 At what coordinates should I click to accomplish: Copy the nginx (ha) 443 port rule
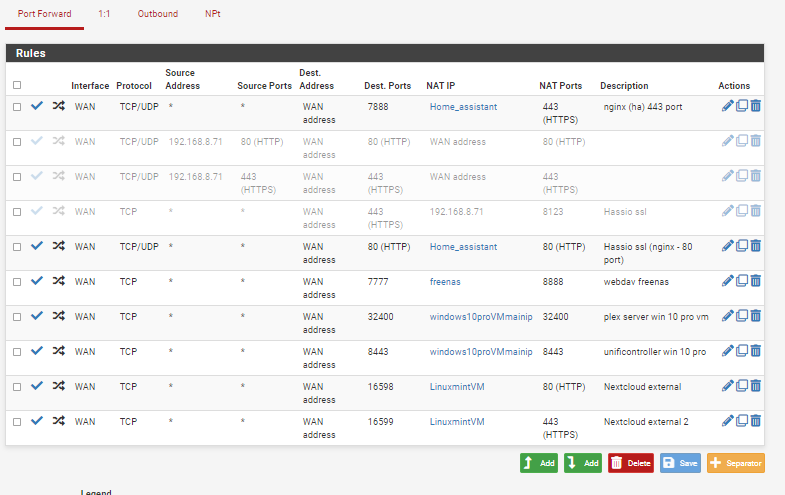(742, 106)
